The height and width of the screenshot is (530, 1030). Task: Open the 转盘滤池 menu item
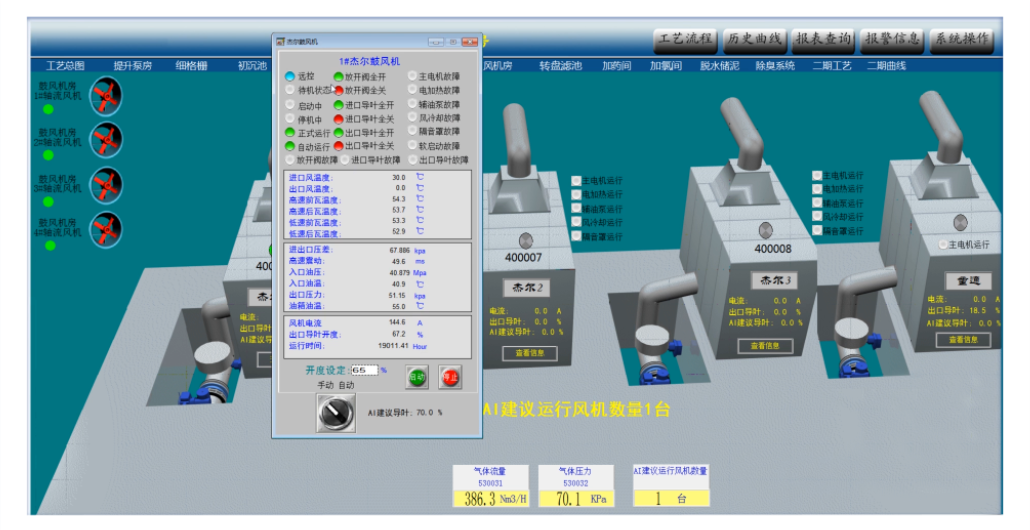tap(560, 66)
